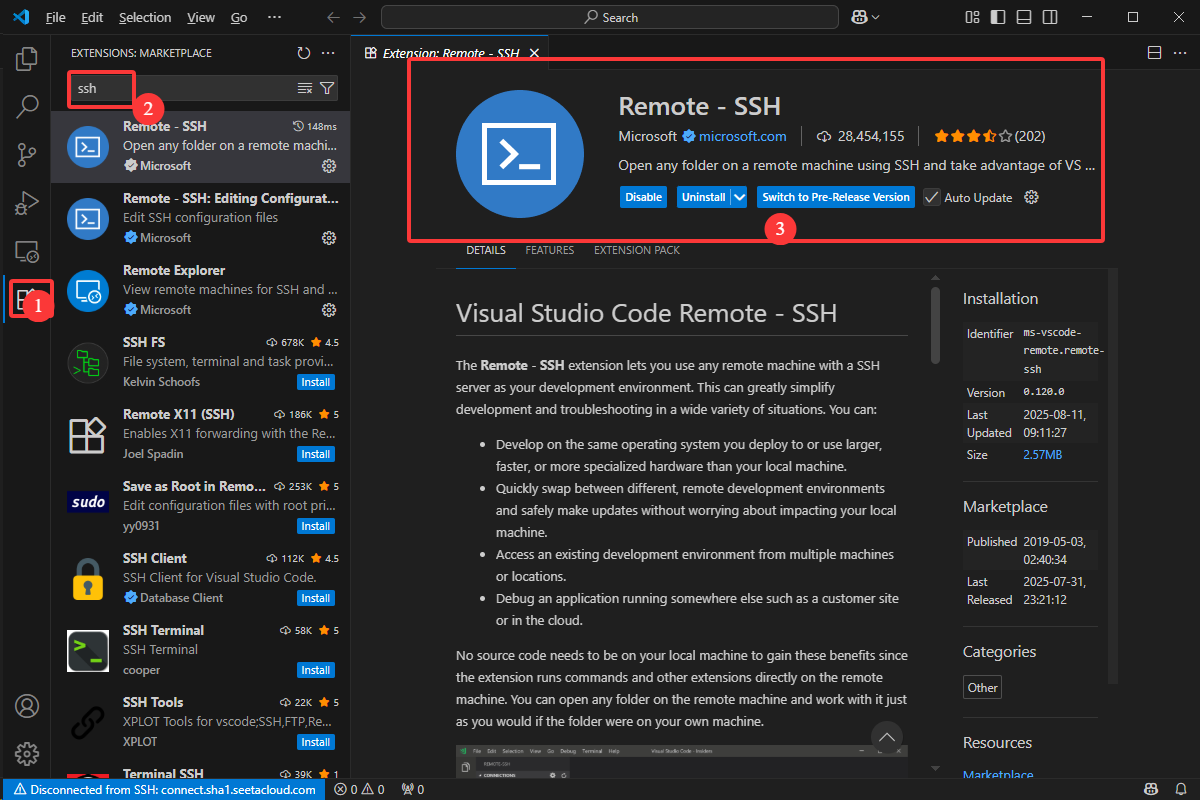Select the DETAILS tab

[486, 250]
